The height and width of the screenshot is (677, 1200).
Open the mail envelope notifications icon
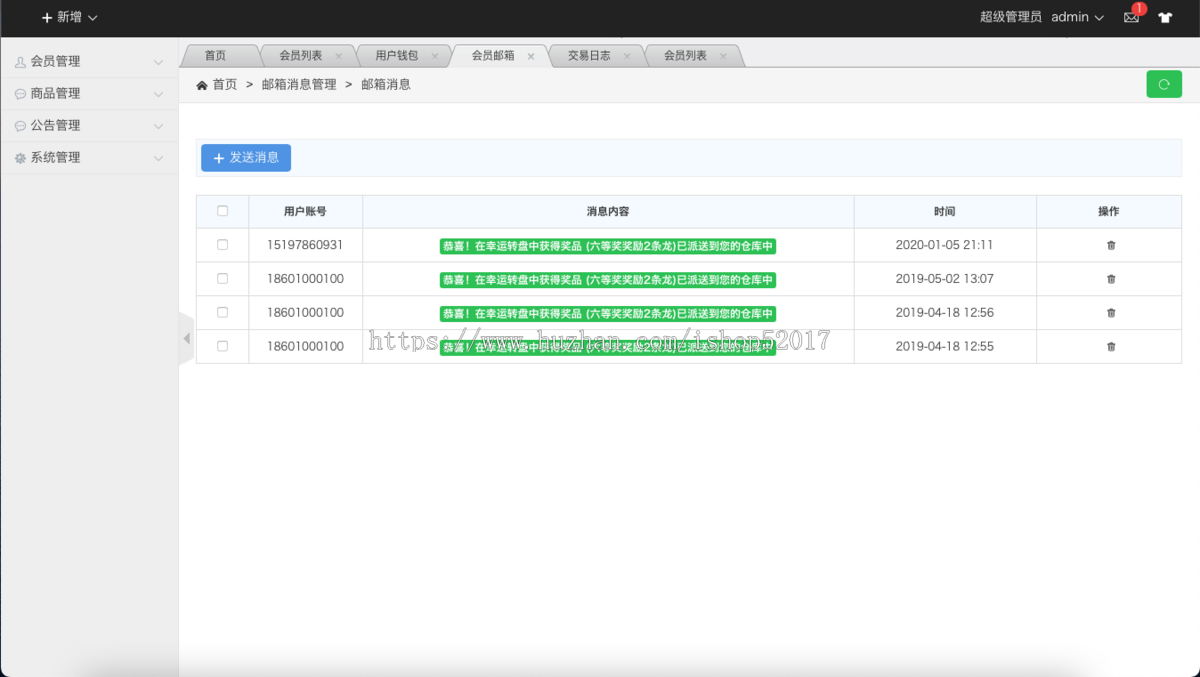click(1131, 17)
